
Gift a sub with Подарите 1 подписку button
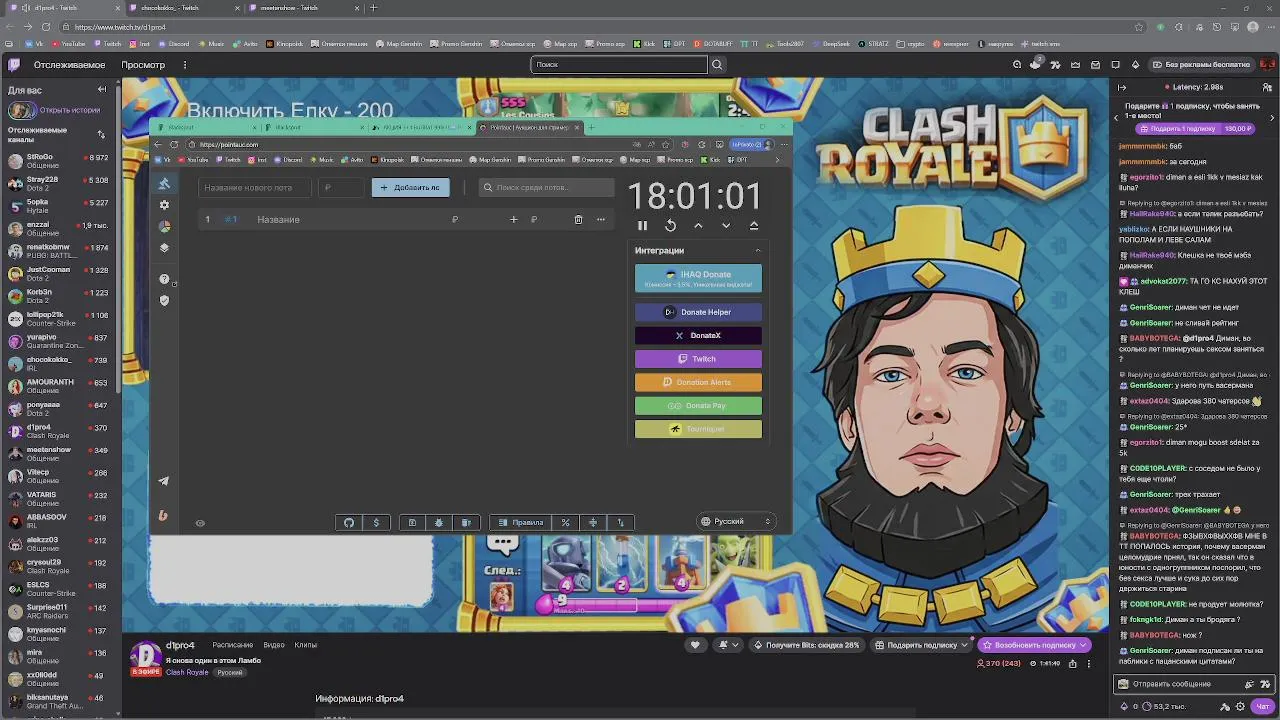point(1195,129)
